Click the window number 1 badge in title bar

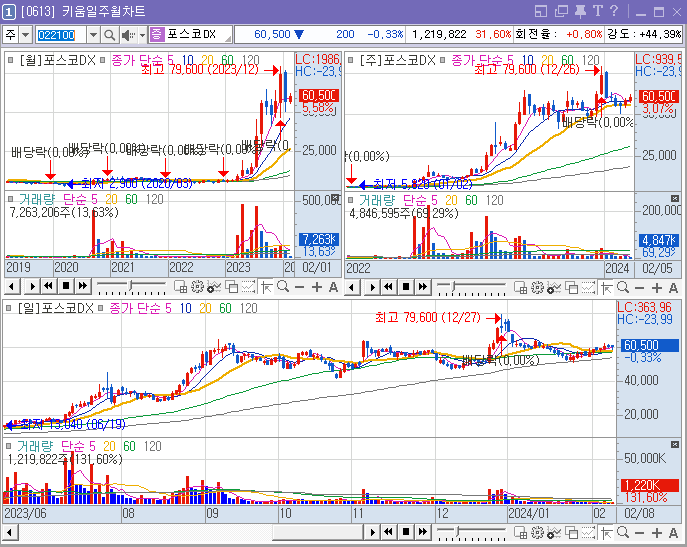[9, 12]
